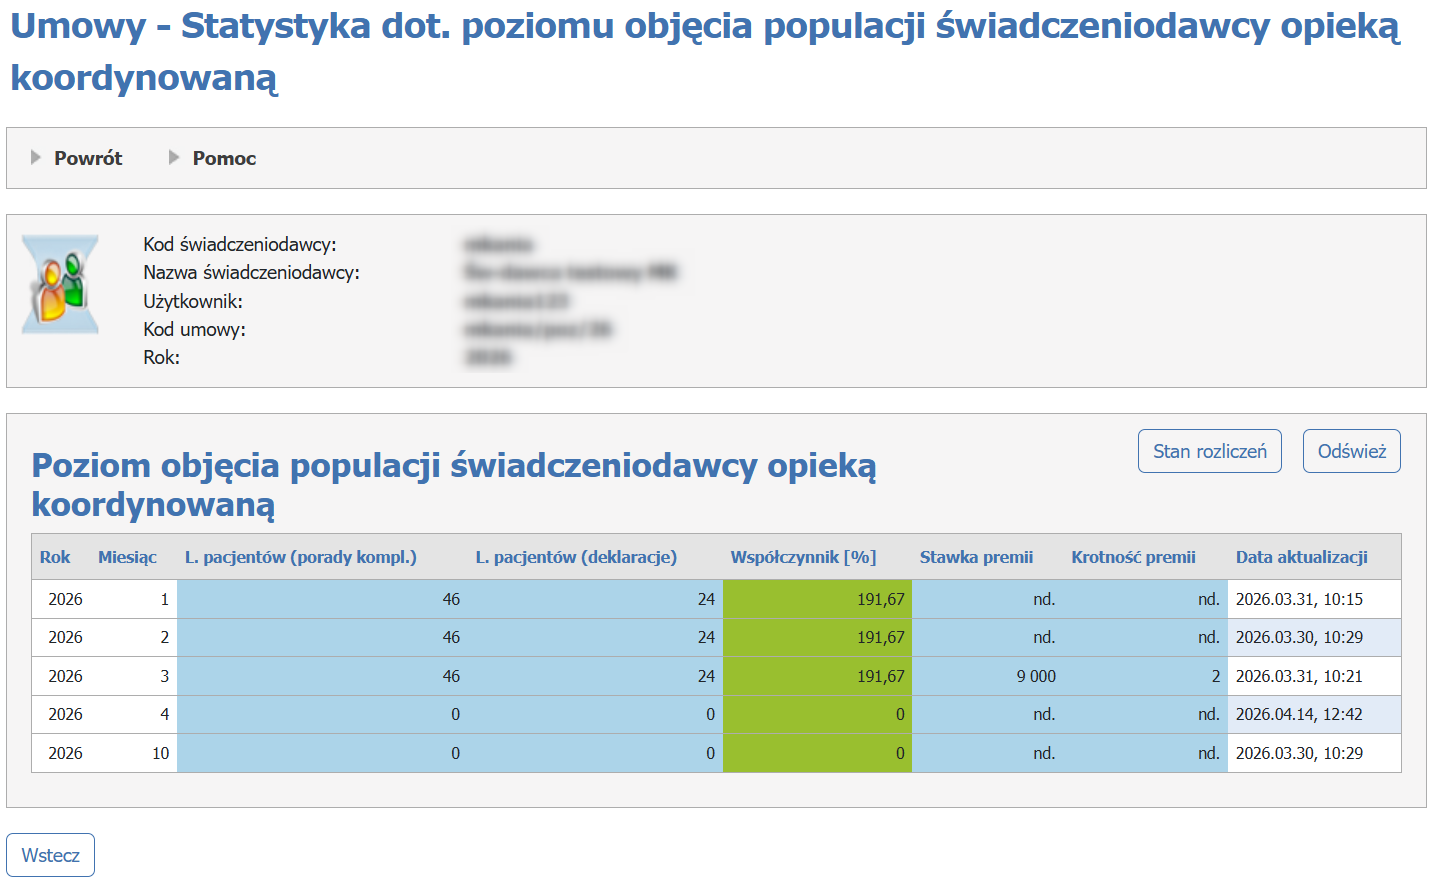The image size is (1433, 889).
Task: Sort by the Miesiąc column header
Action: coord(127,557)
